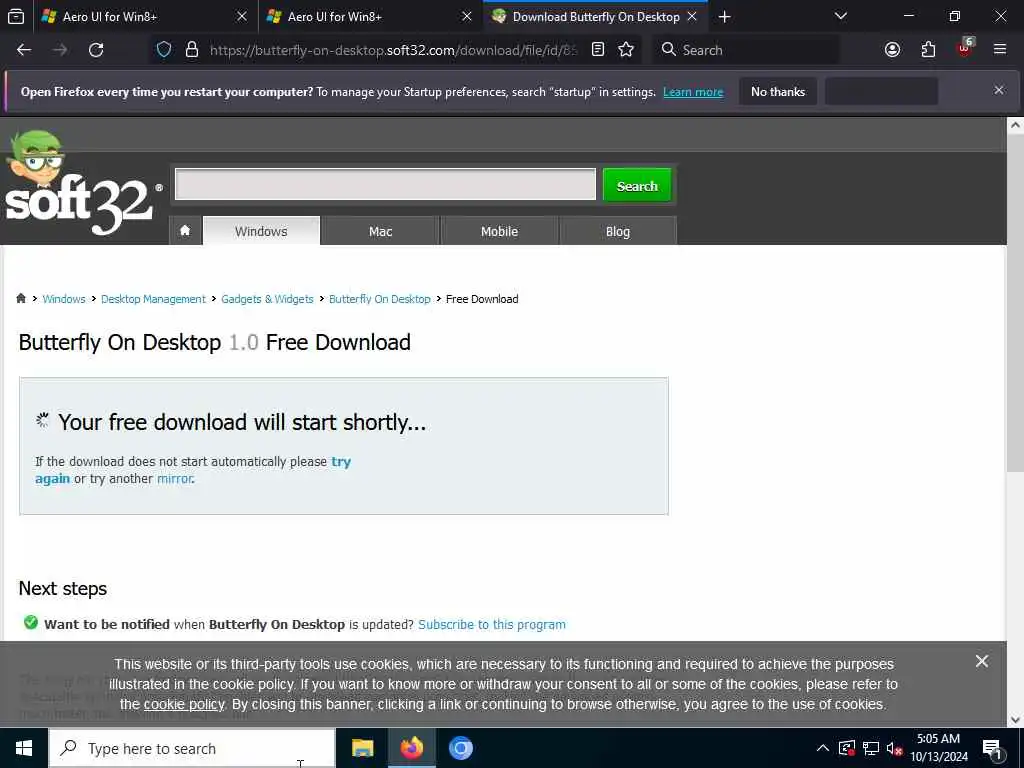Image resolution: width=1024 pixels, height=768 pixels.
Task: Bookmark this page with the star icon
Action: pyautogui.click(x=626, y=50)
